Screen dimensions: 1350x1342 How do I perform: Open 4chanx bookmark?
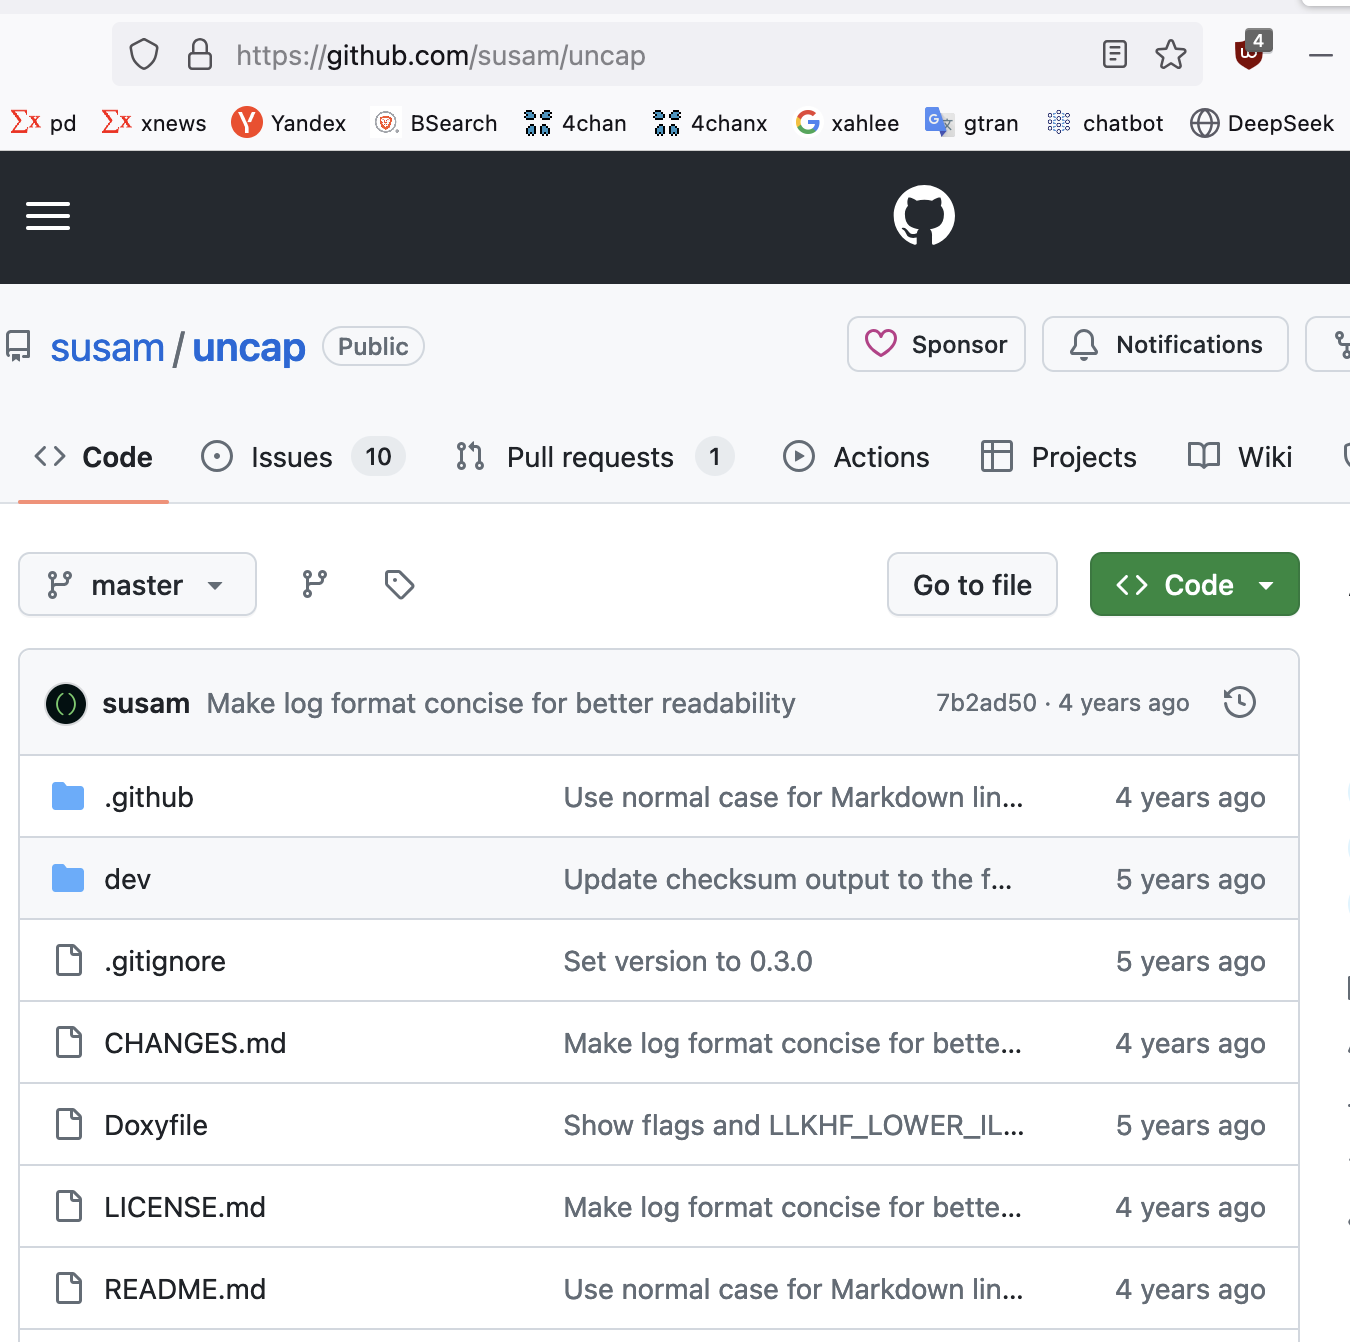(x=711, y=123)
